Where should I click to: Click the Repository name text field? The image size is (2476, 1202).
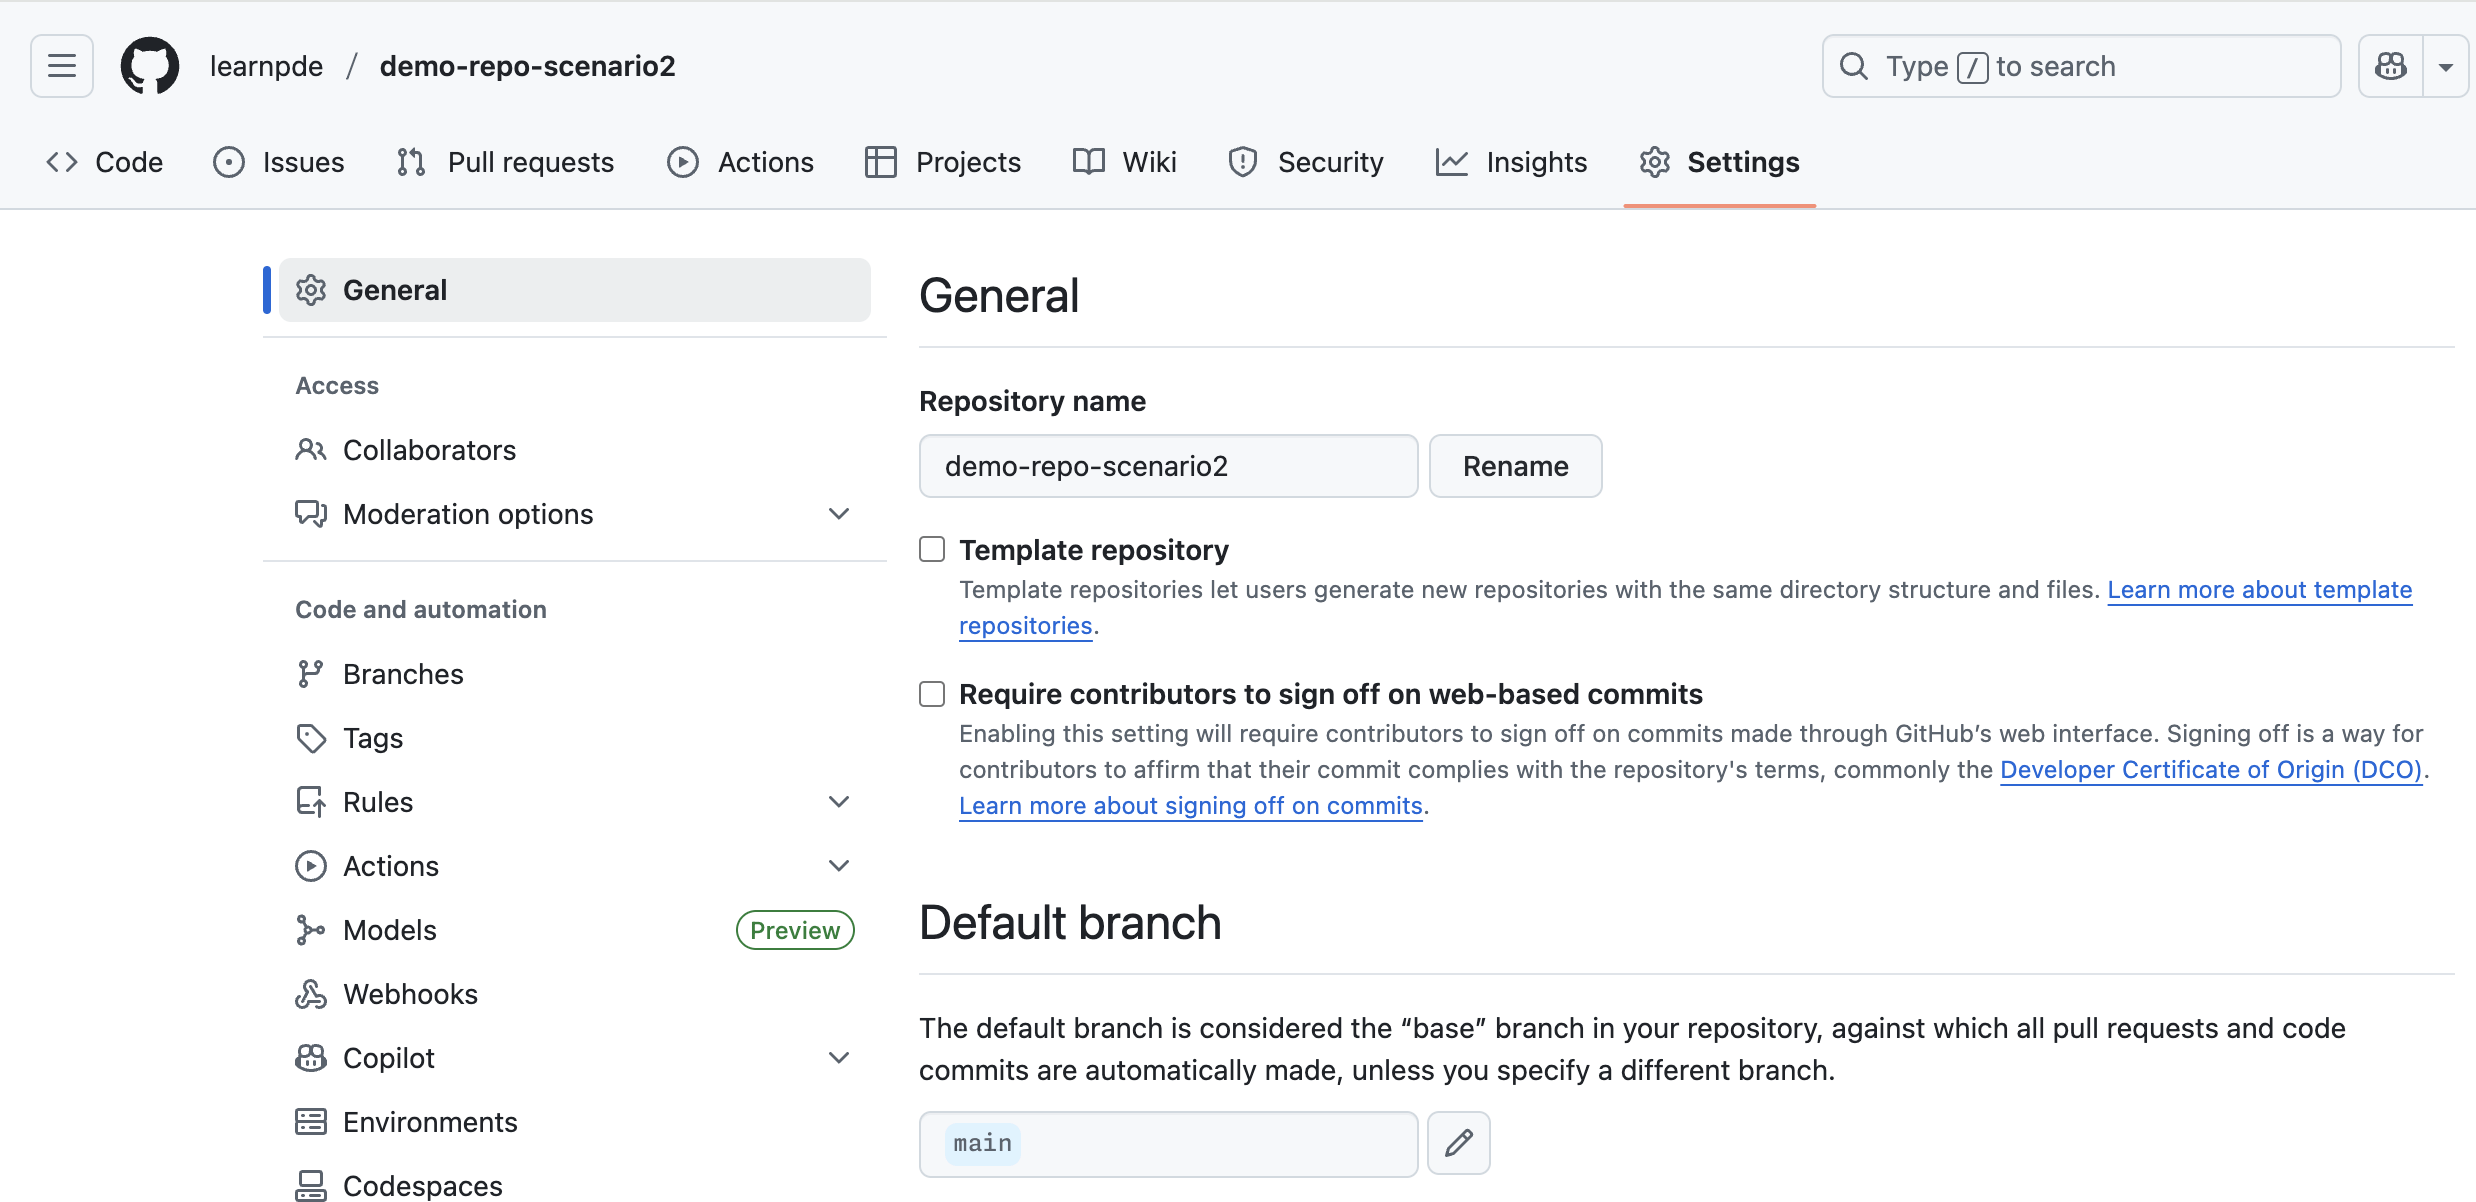click(1168, 466)
